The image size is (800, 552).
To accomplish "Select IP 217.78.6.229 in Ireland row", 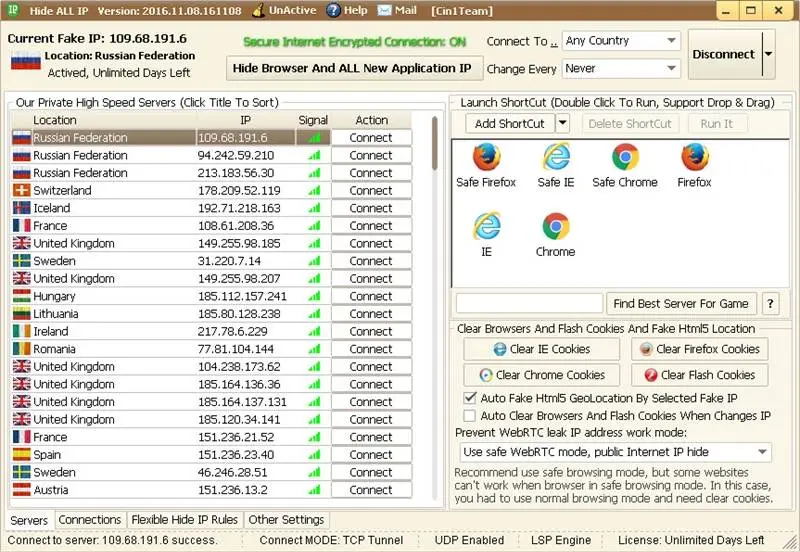I will (x=232, y=331).
